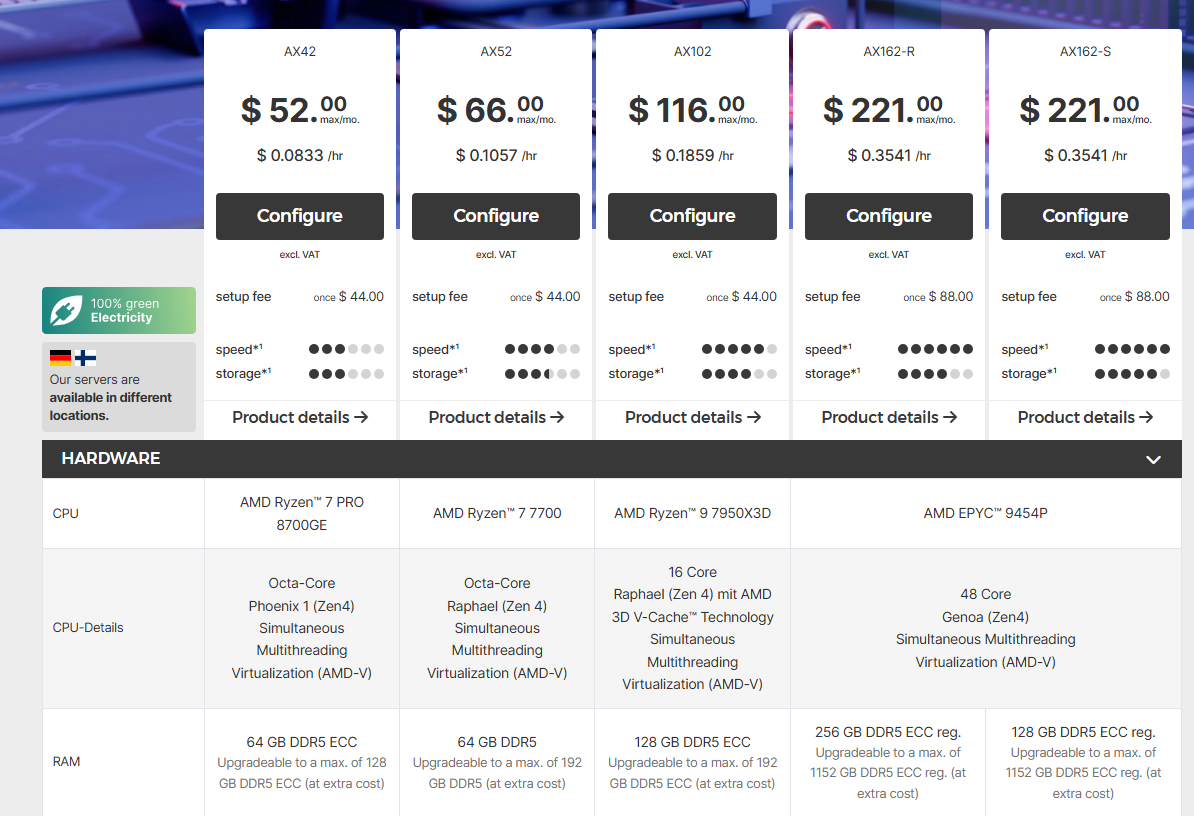Open Product details for AX42
1194x816 pixels.
(x=300, y=417)
